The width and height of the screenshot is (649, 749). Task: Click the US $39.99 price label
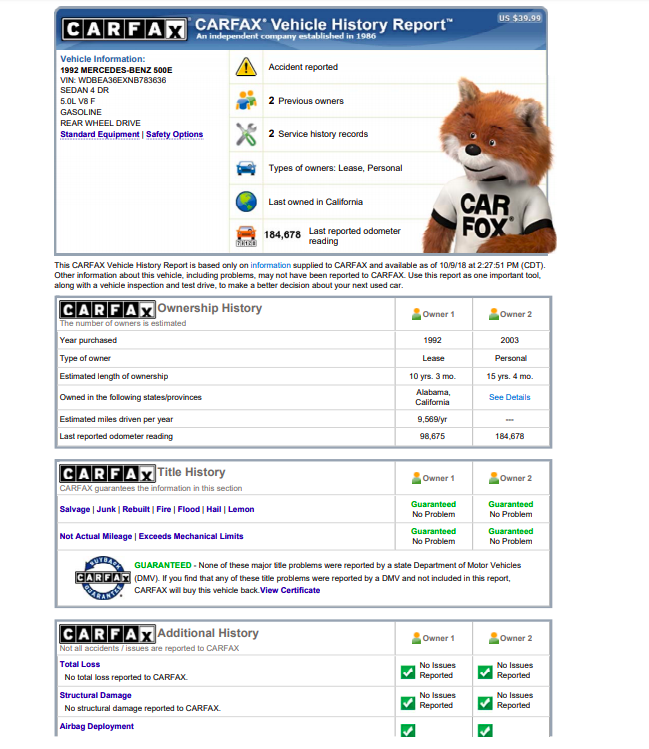(520, 18)
